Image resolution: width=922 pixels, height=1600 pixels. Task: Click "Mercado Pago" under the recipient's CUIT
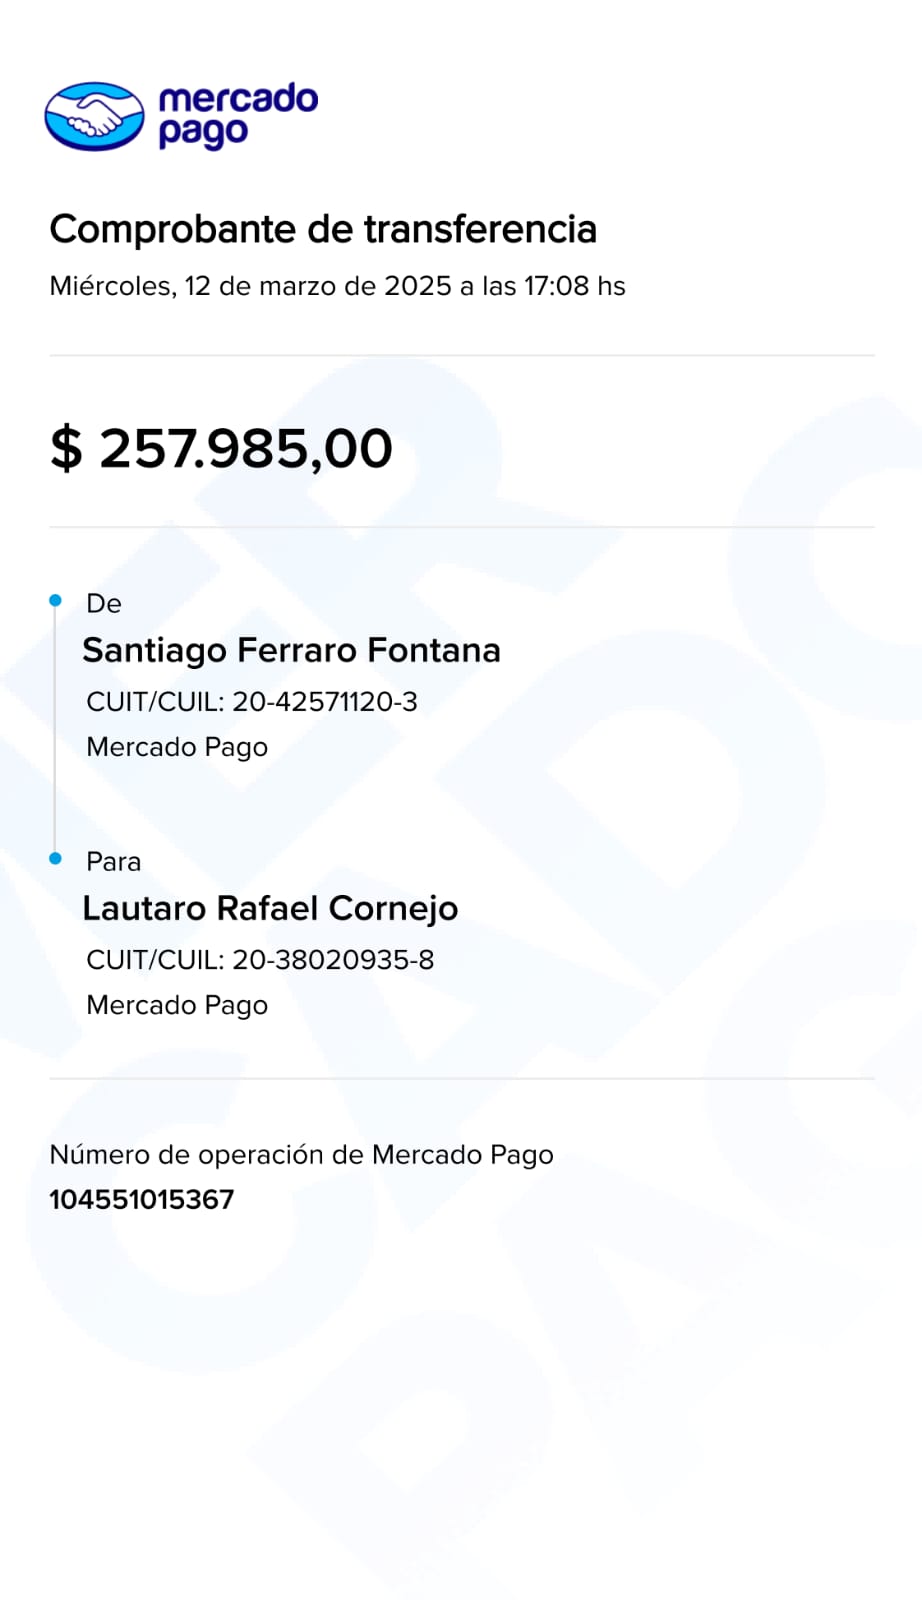[x=177, y=1005]
